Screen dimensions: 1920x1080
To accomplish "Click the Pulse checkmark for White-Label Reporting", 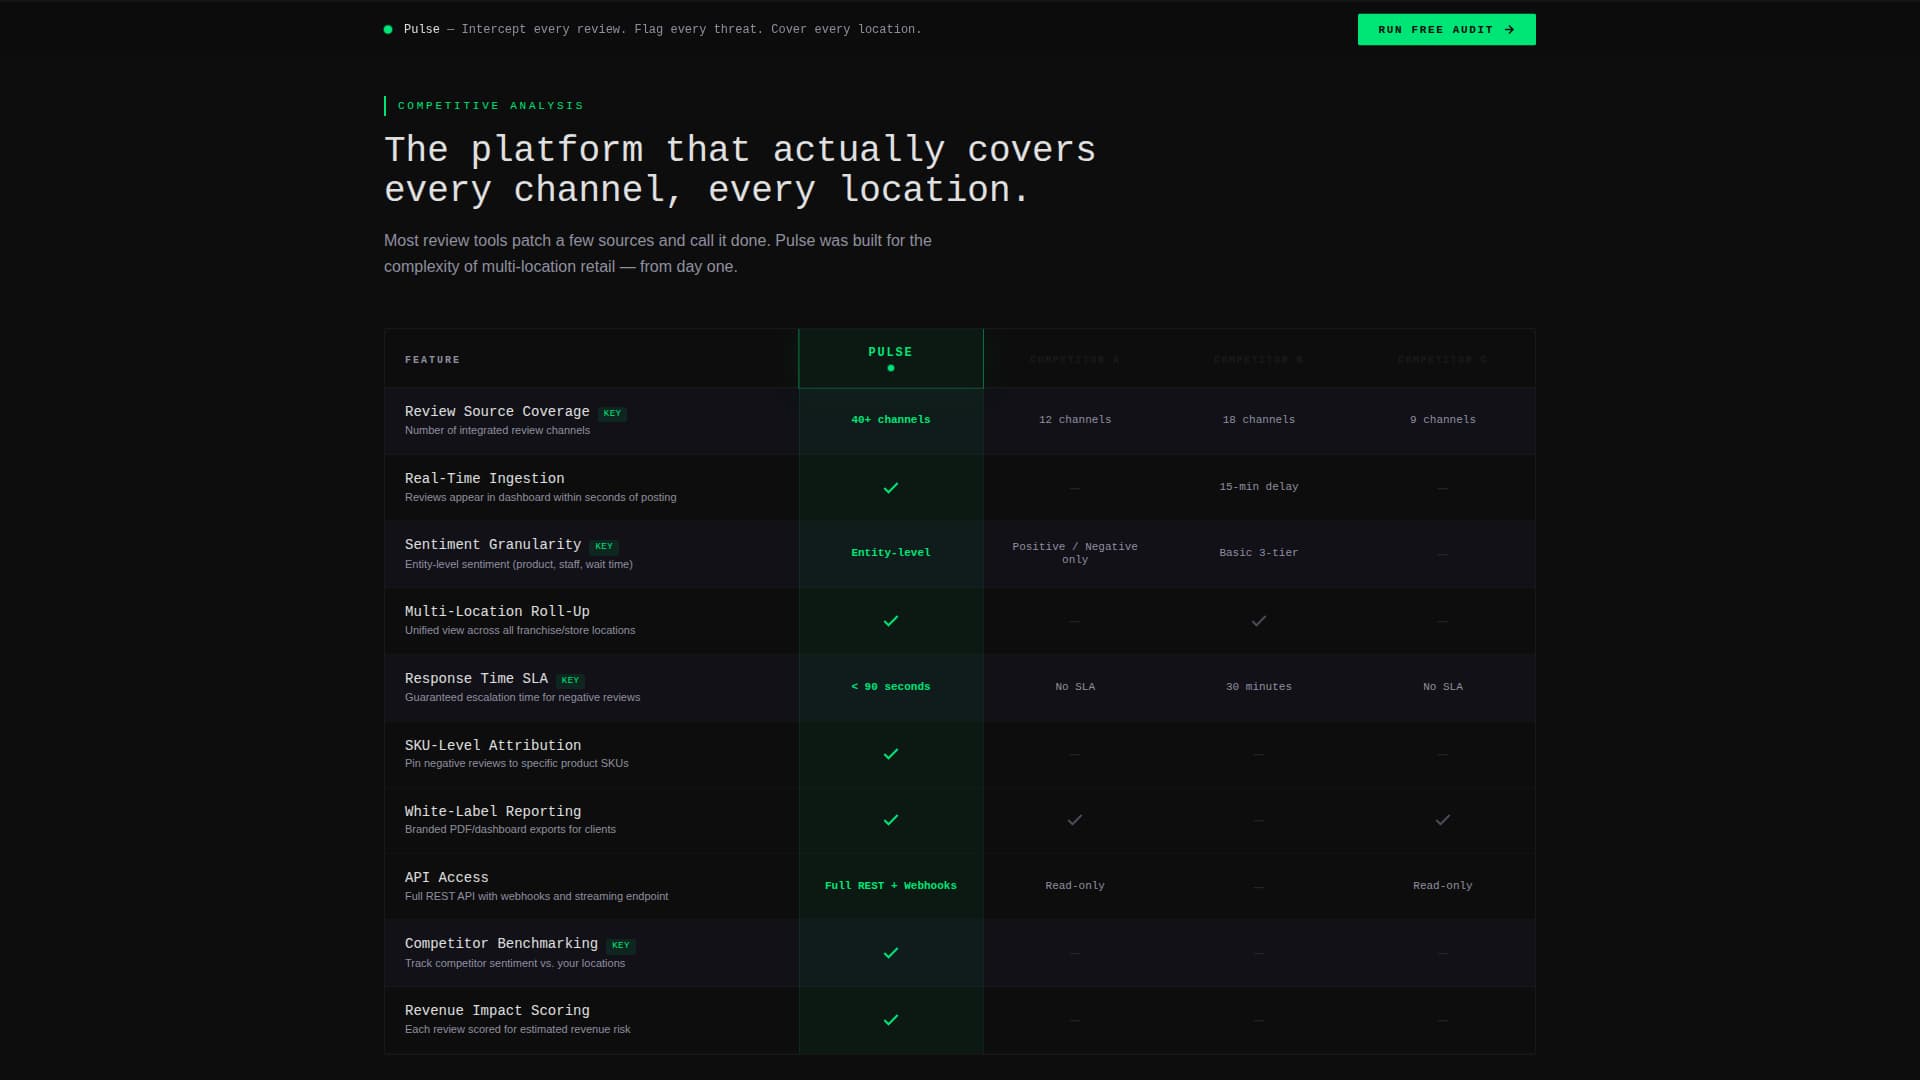I will click(891, 820).
